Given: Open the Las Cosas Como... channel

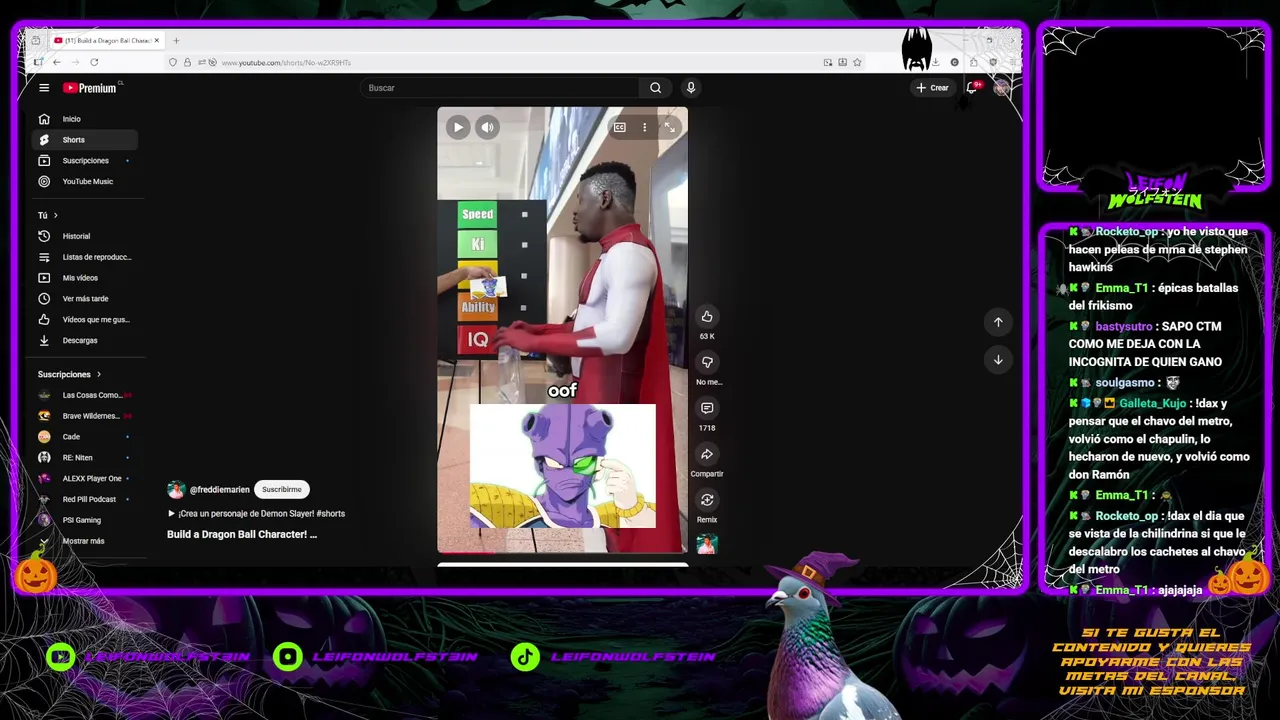Looking at the screenshot, I should [85, 395].
